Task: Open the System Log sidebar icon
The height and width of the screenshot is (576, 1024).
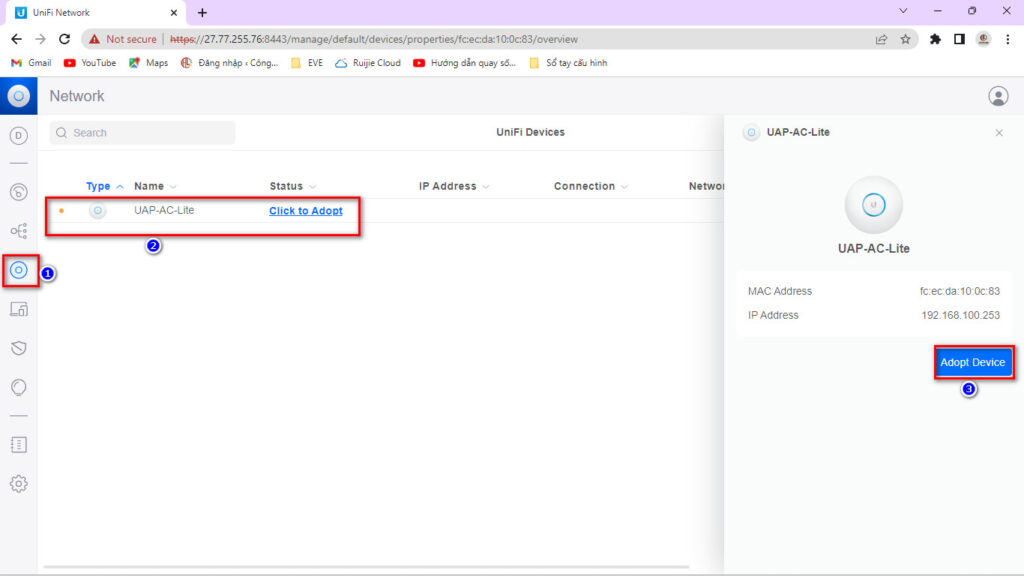Action: [x=19, y=444]
